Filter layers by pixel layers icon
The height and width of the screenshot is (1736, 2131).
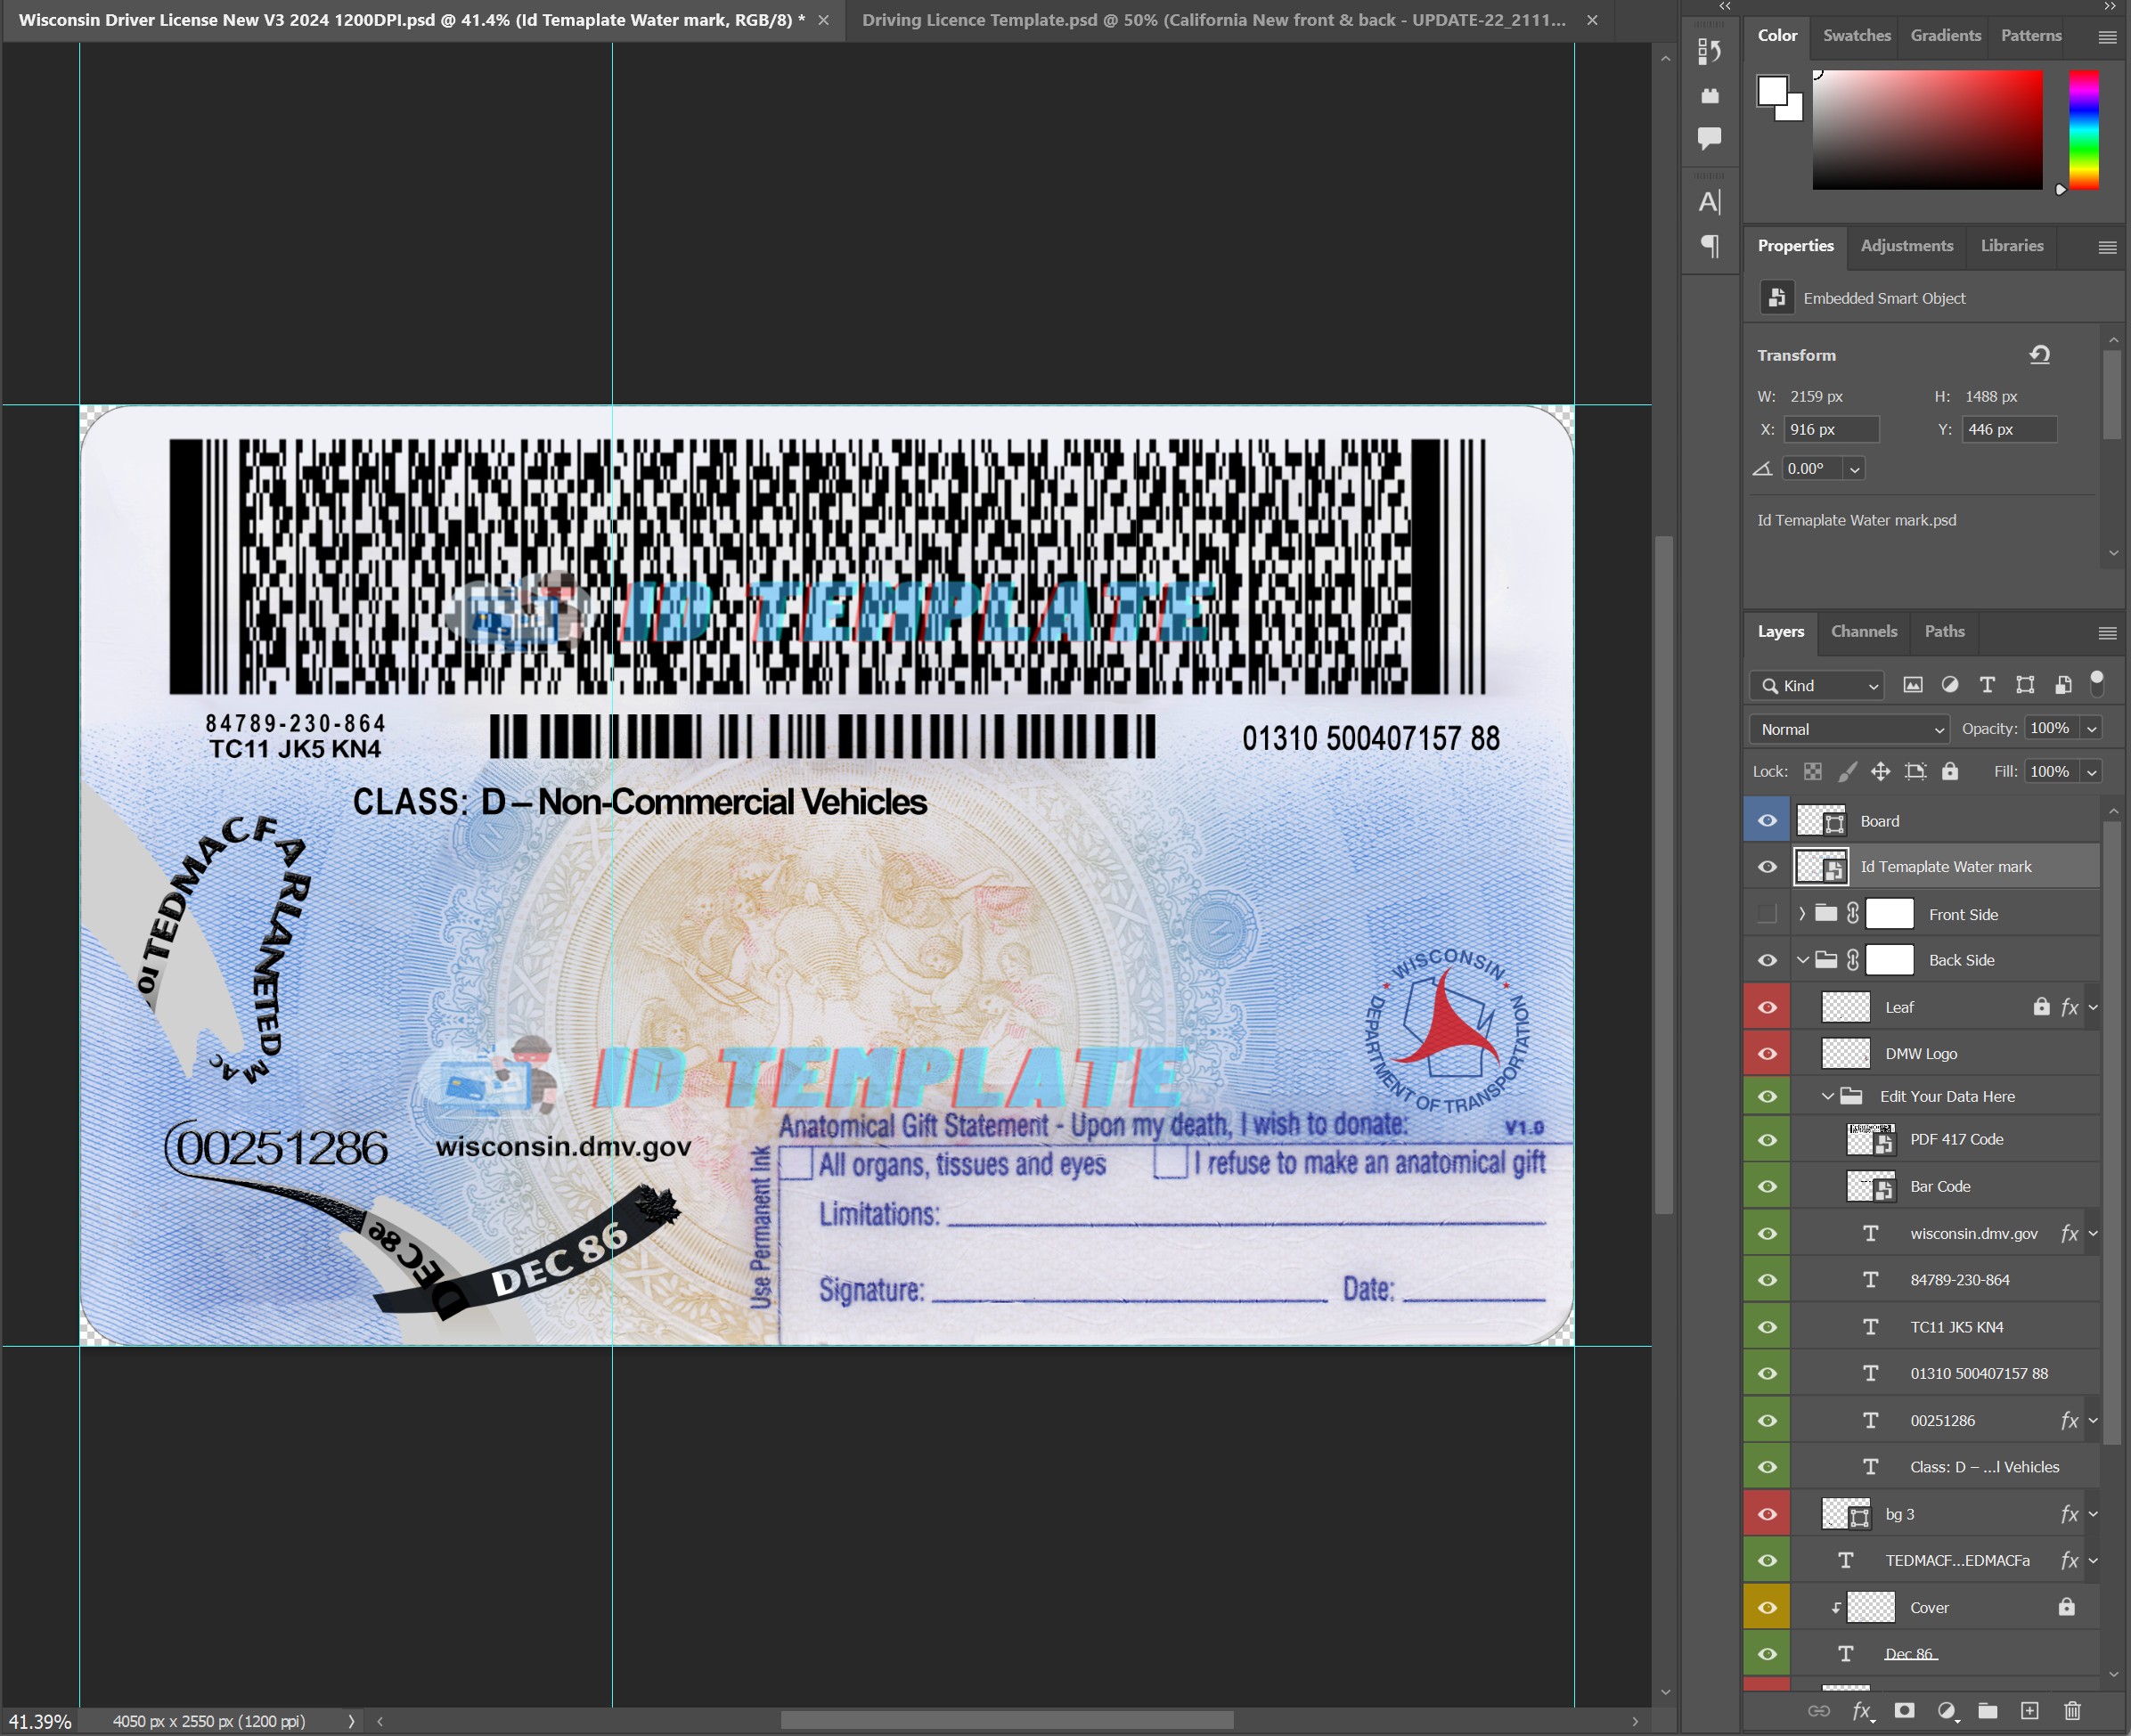point(1912,685)
